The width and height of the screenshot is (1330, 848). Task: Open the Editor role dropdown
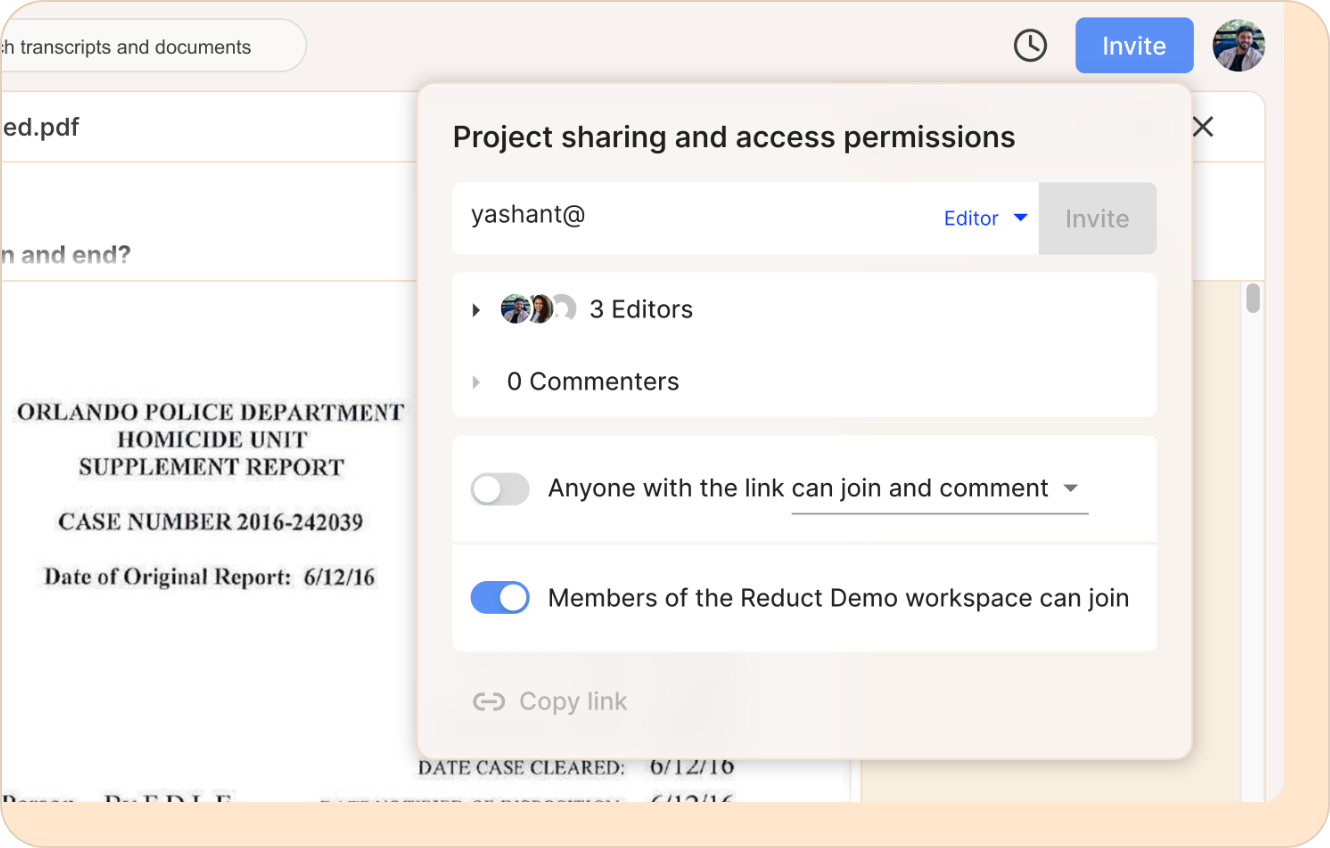[986, 218]
